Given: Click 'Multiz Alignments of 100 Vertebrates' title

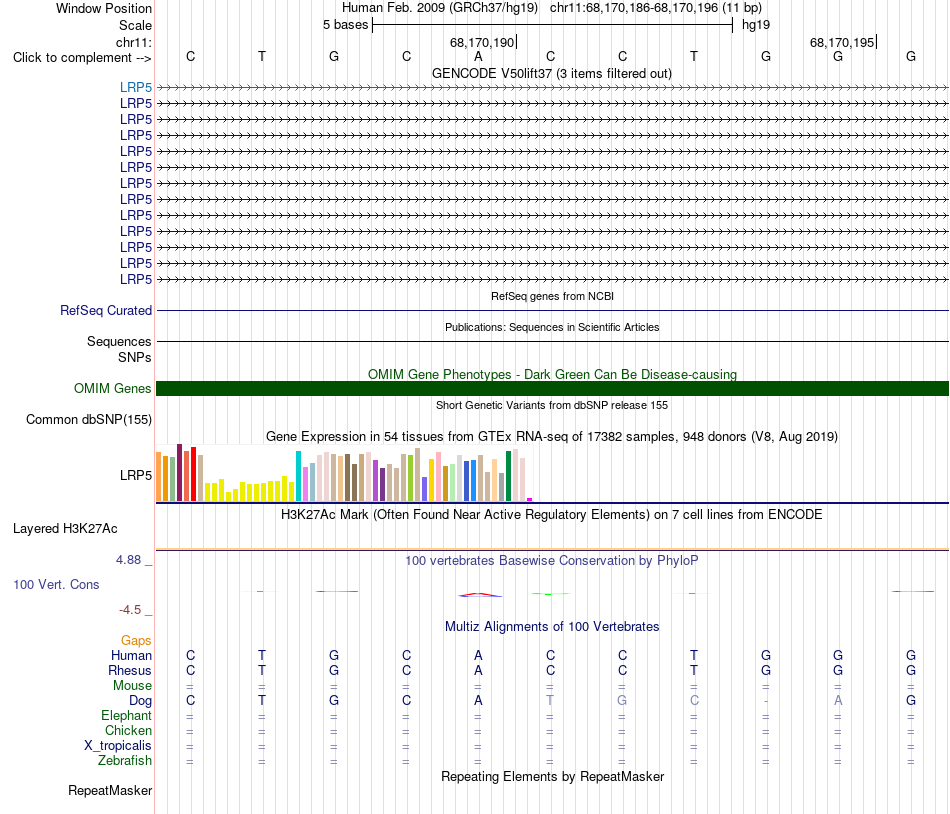Looking at the screenshot, I should point(551,626).
